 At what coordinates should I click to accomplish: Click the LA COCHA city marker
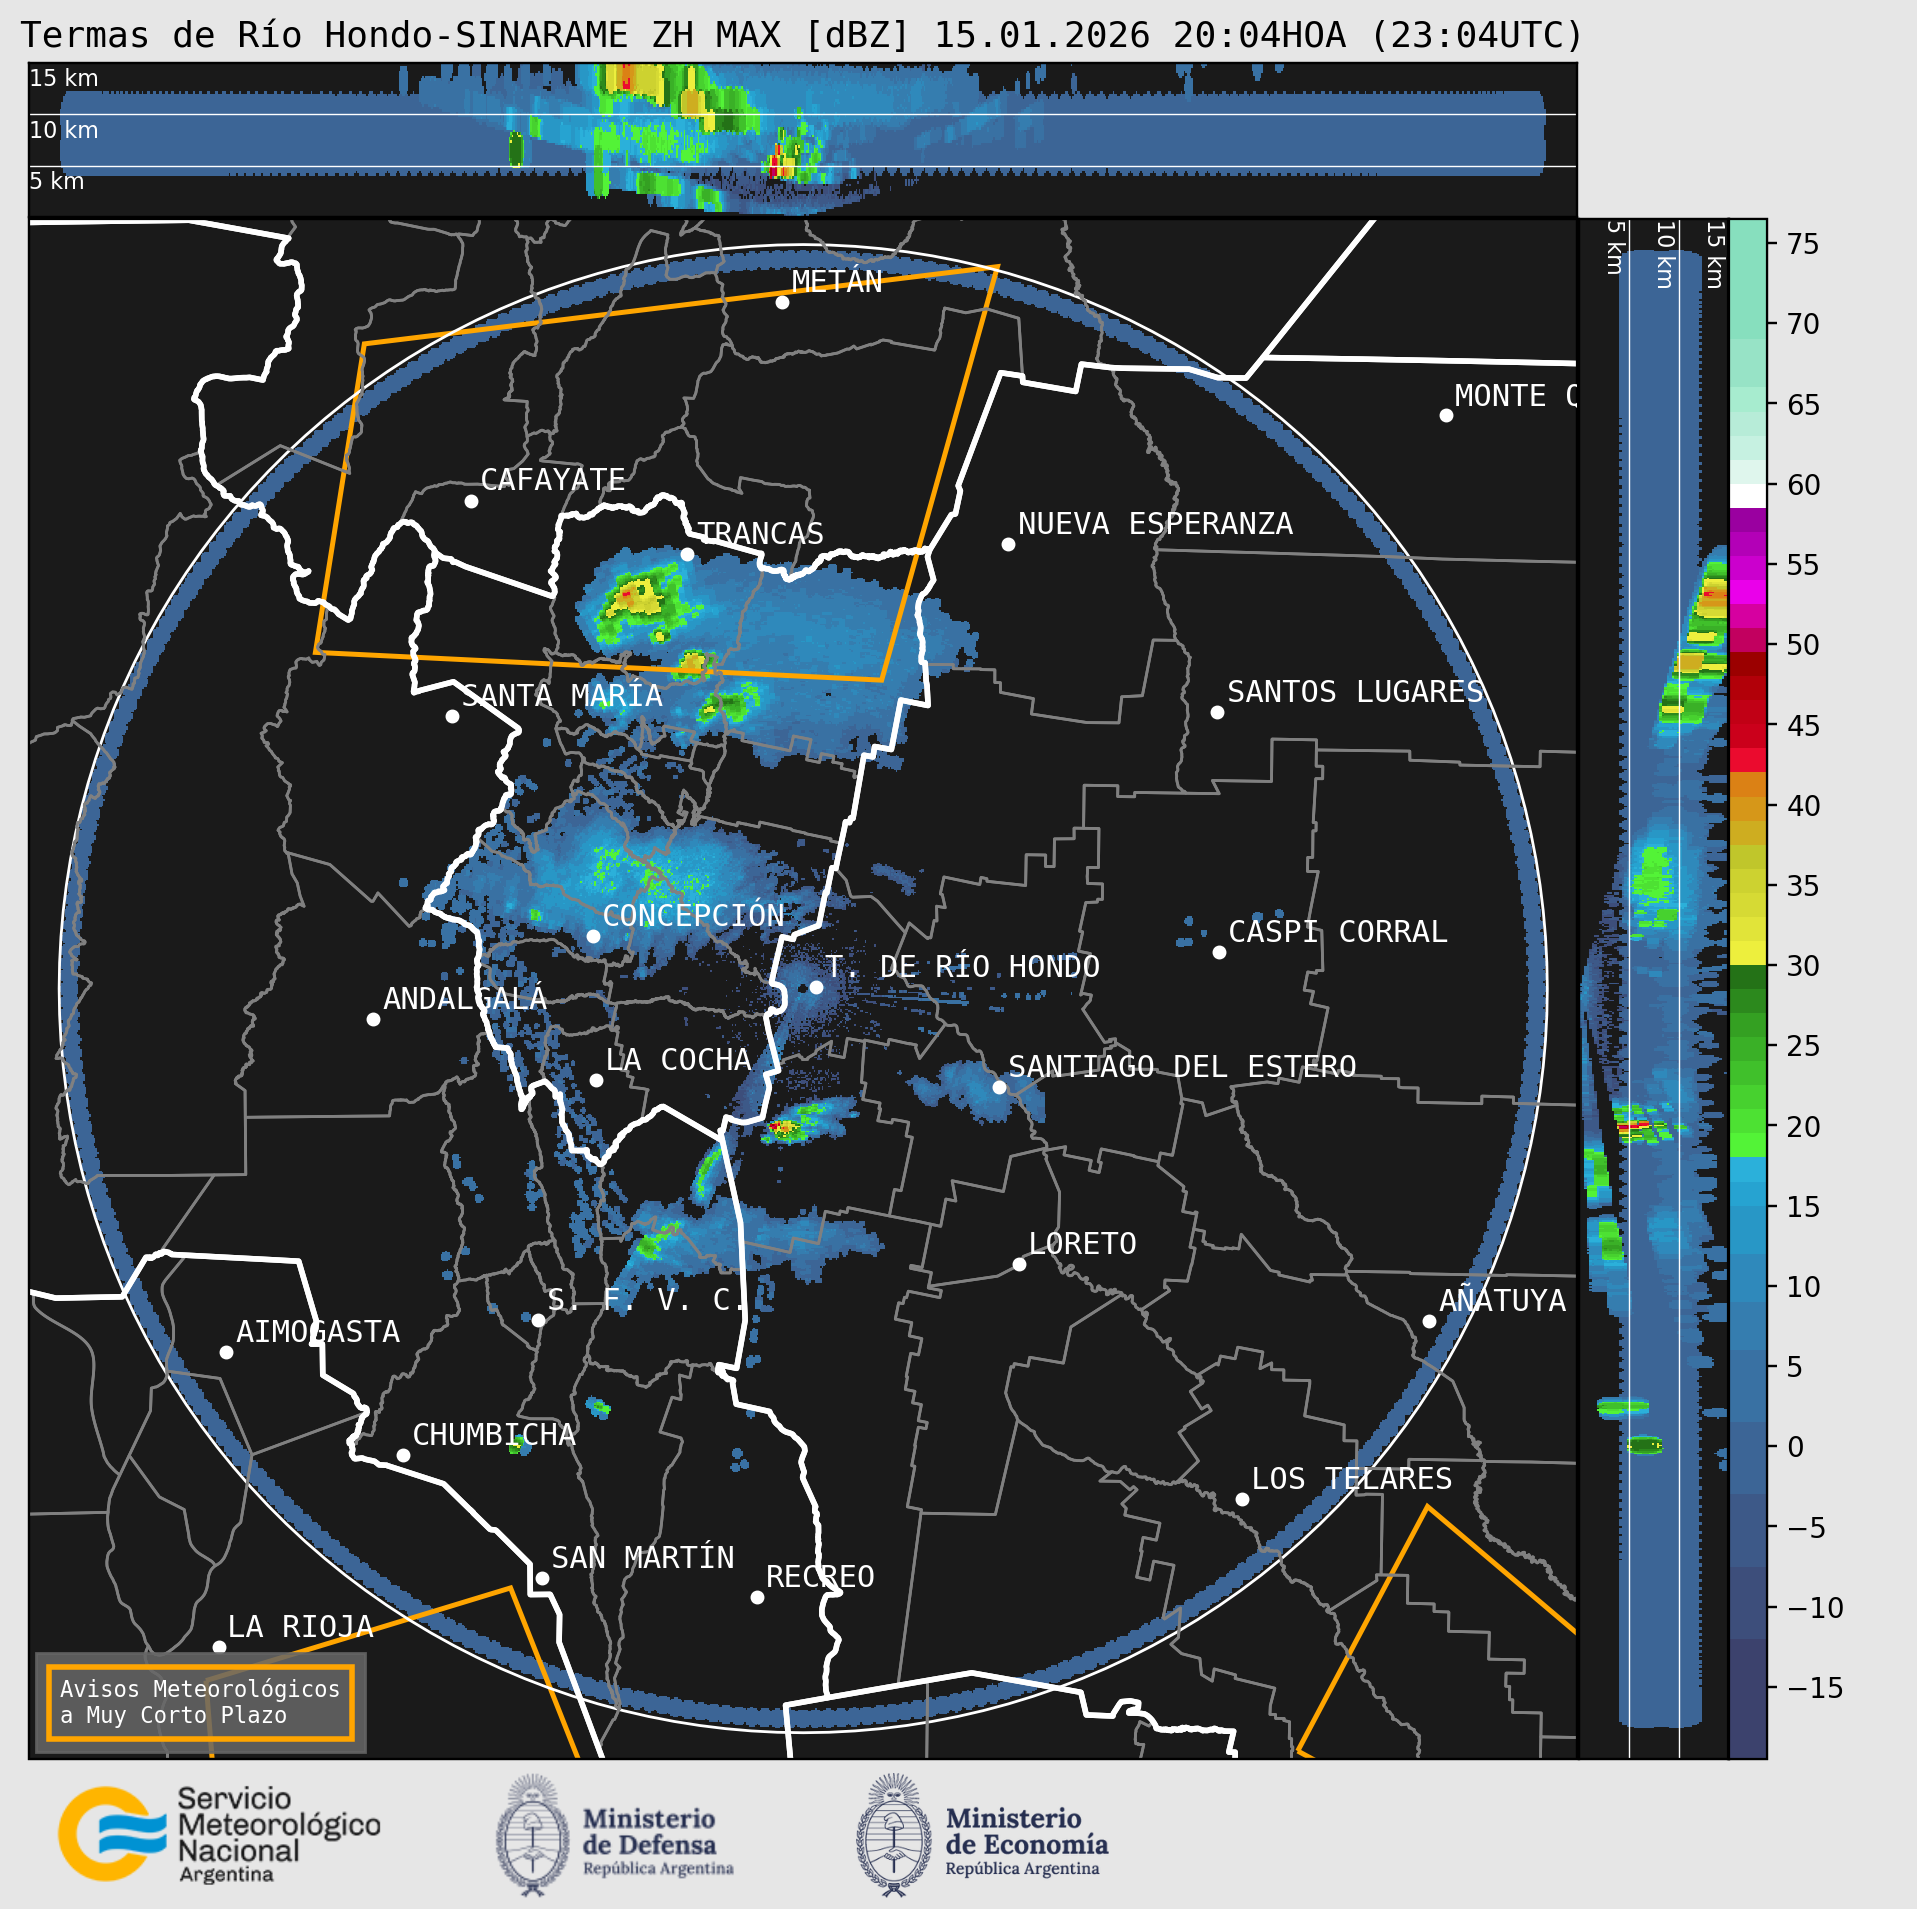click(x=596, y=1080)
